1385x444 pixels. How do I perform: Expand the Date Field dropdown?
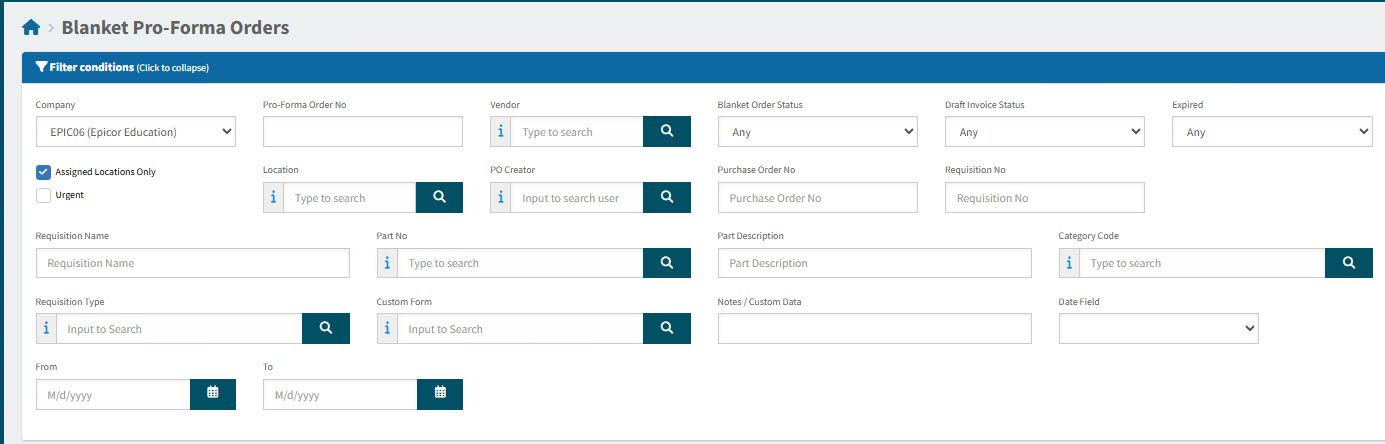pos(1158,329)
